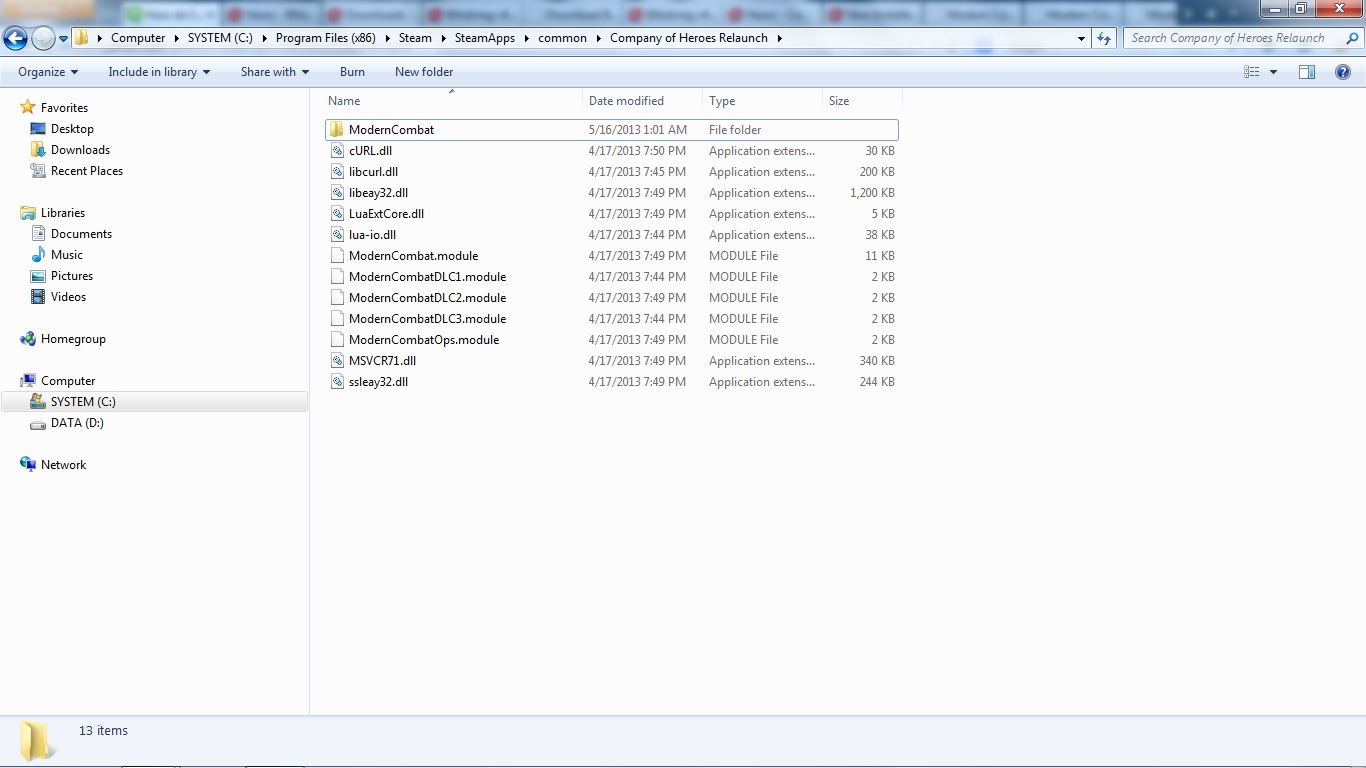Viewport: 1366px width, 768px height.
Task: Navigate to Program Files (x86) breadcrumb
Action: tap(325, 38)
